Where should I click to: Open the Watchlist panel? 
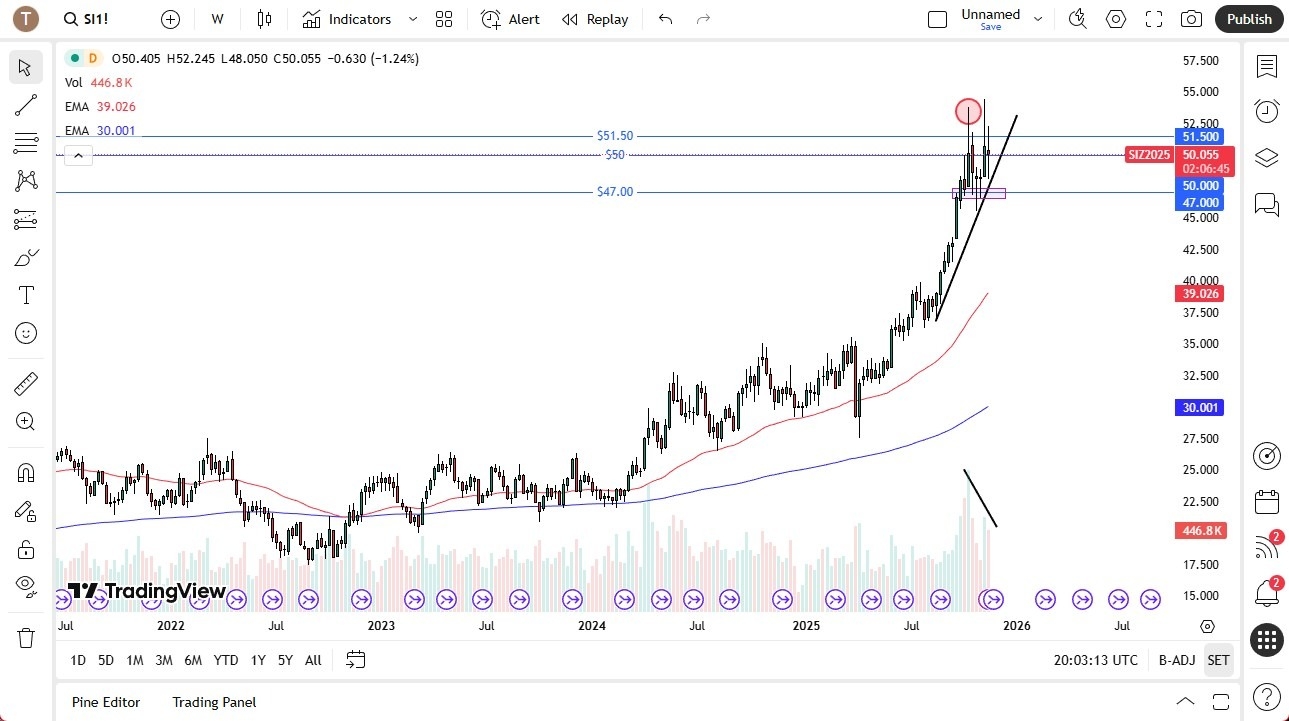(x=1267, y=67)
